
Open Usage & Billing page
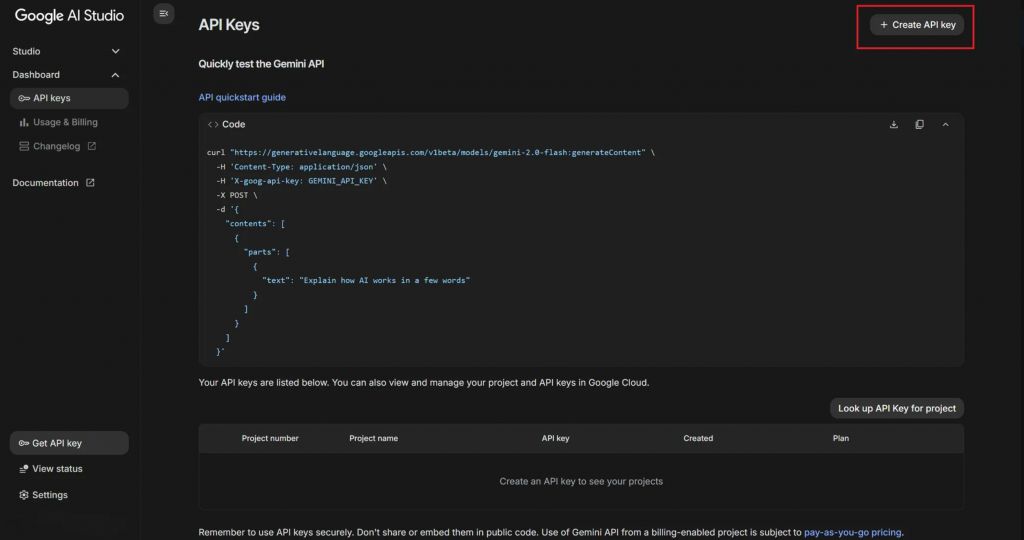(65, 122)
